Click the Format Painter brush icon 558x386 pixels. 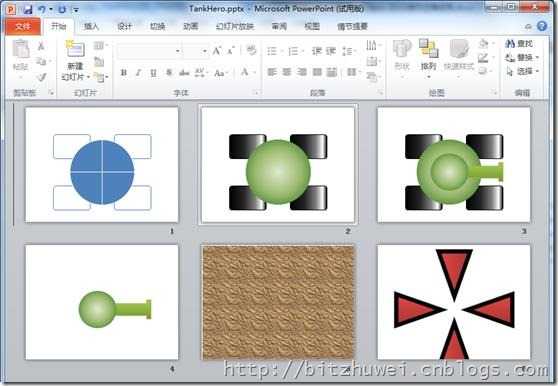coord(42,77)
